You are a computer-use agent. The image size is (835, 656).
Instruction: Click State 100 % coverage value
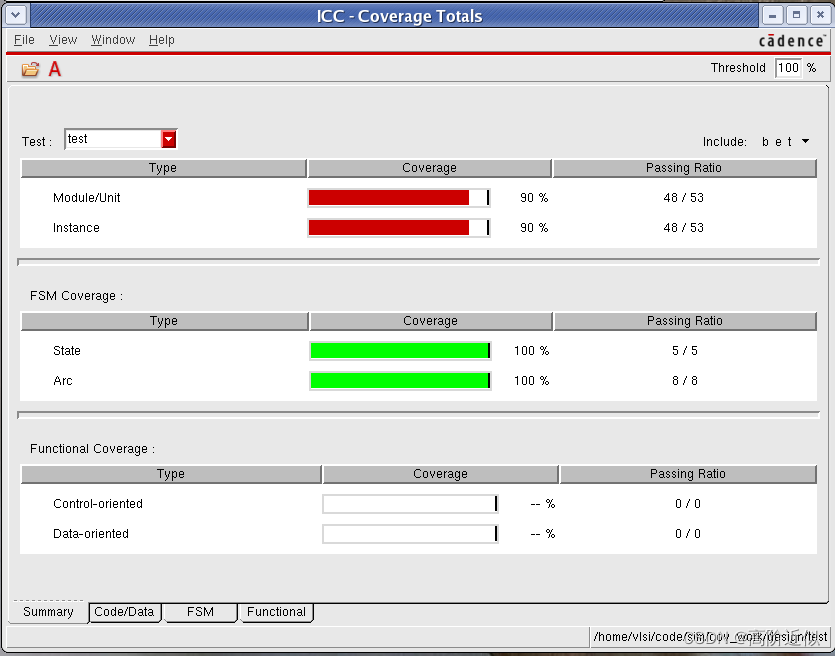click(x=531, y=350)
